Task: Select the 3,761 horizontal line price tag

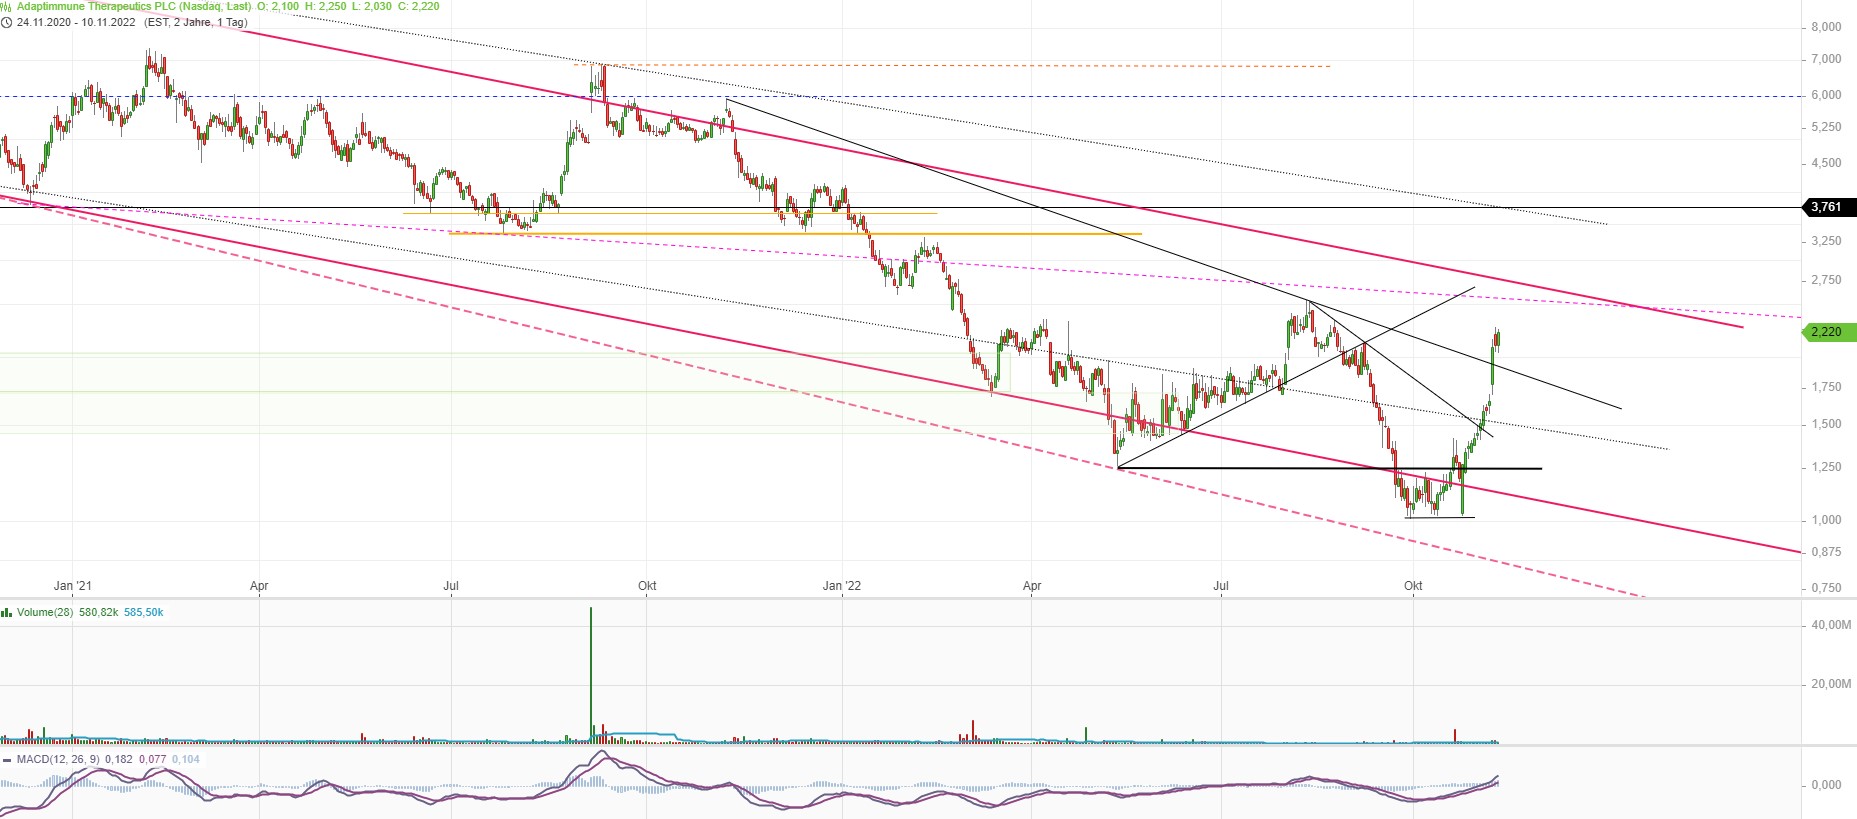Action: point(1828,207)
